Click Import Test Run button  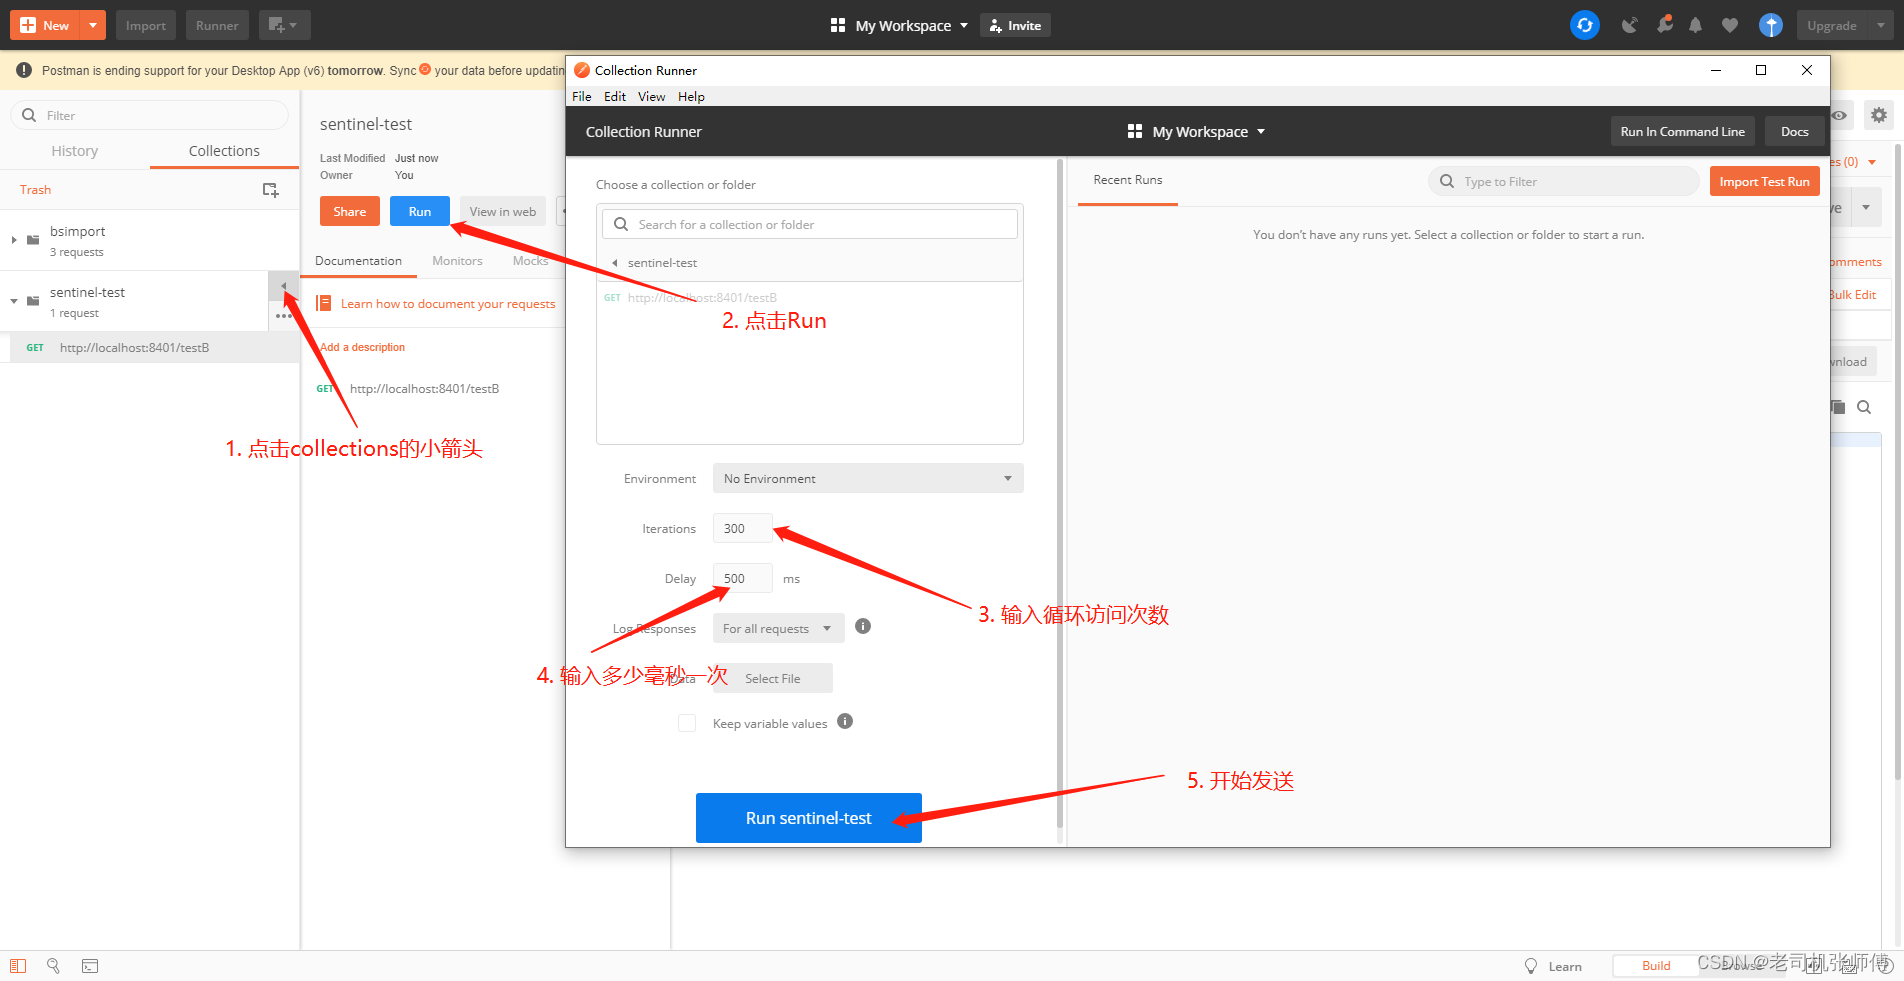[1764, 181]
